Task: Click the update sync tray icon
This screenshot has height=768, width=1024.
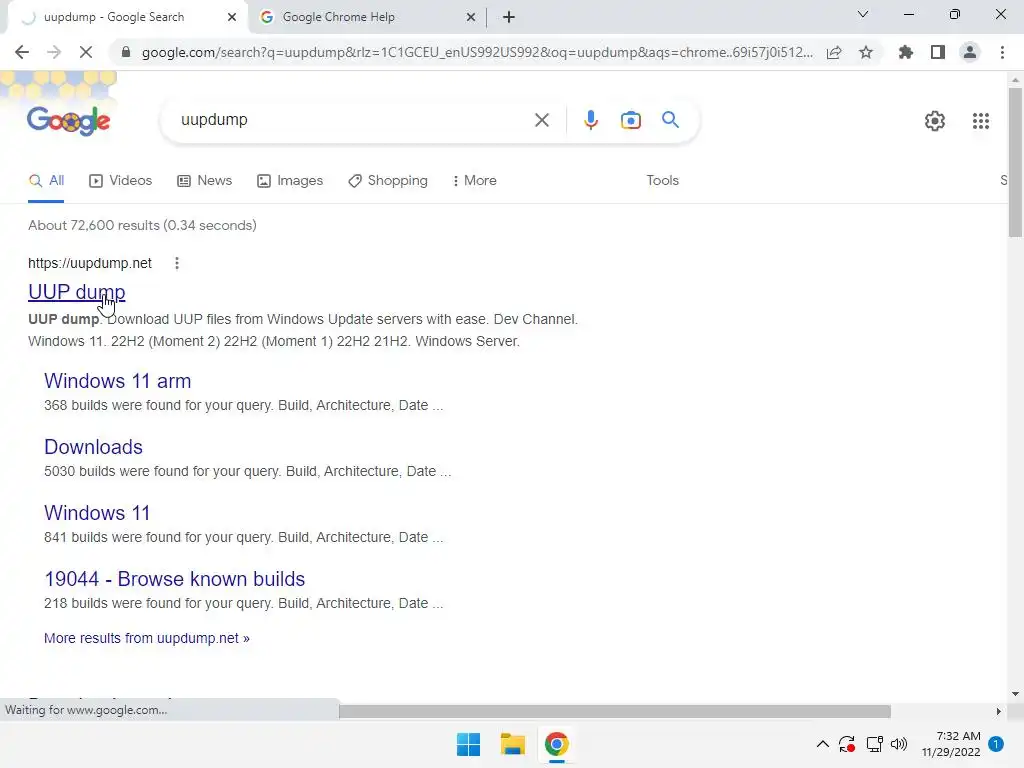Action: (846, 744)
